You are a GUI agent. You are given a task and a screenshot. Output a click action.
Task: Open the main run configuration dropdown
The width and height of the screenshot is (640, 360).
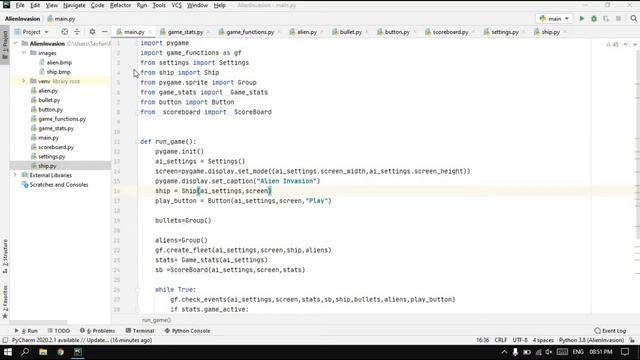click(x=554, y=19)
